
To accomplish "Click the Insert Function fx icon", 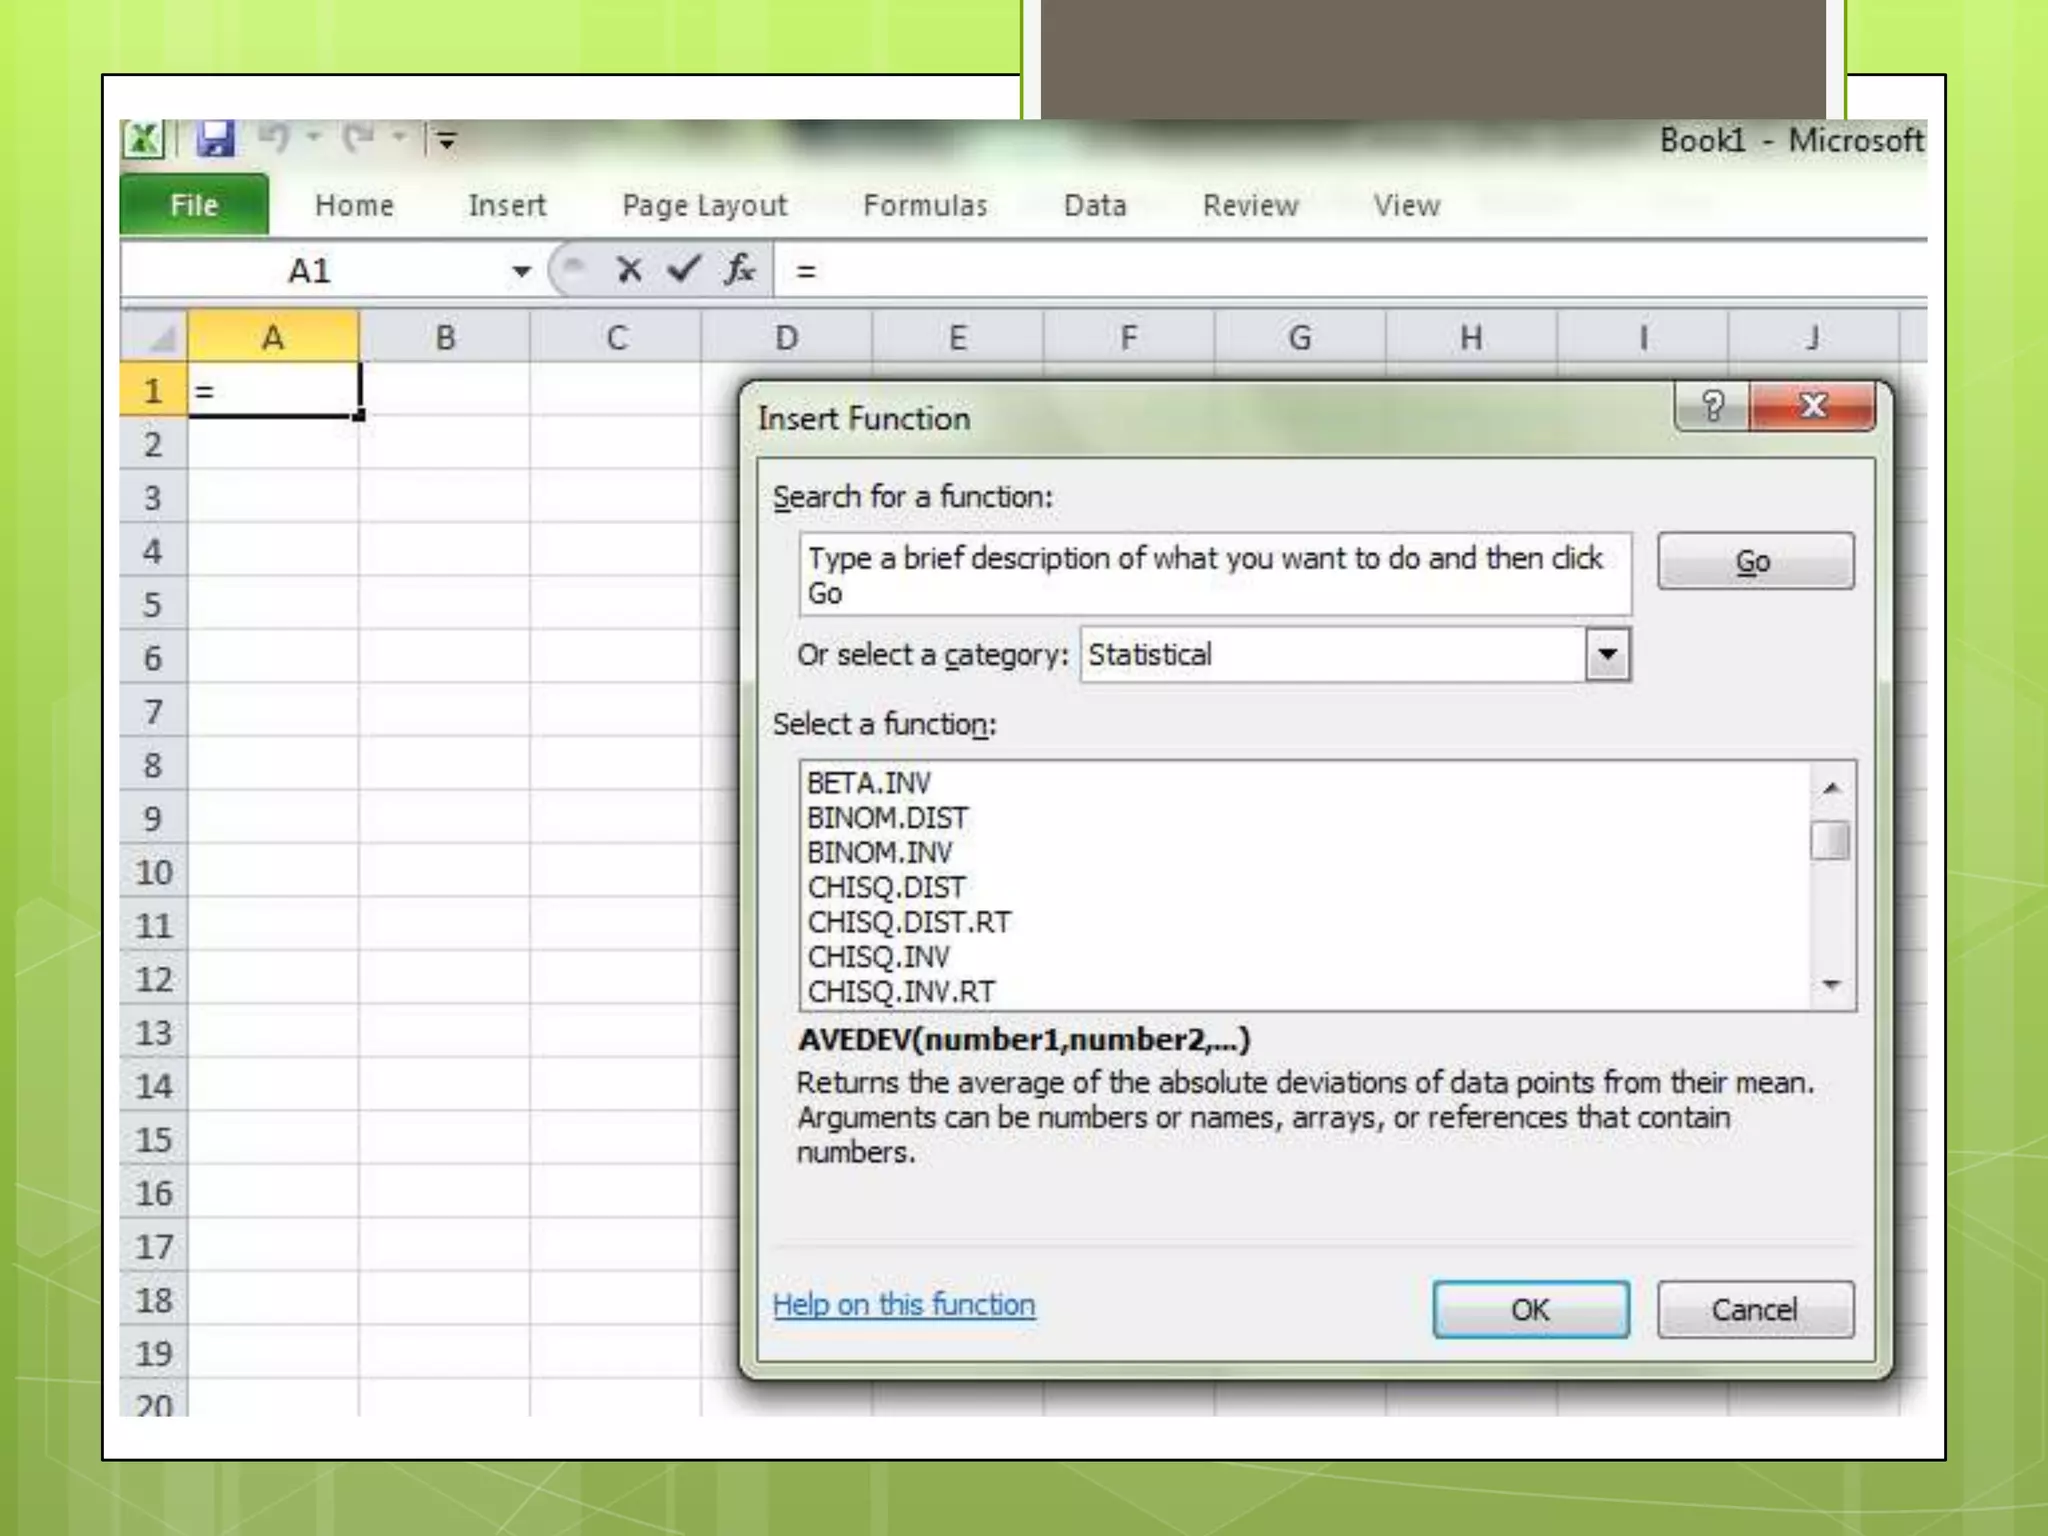I will click(739, 269).
